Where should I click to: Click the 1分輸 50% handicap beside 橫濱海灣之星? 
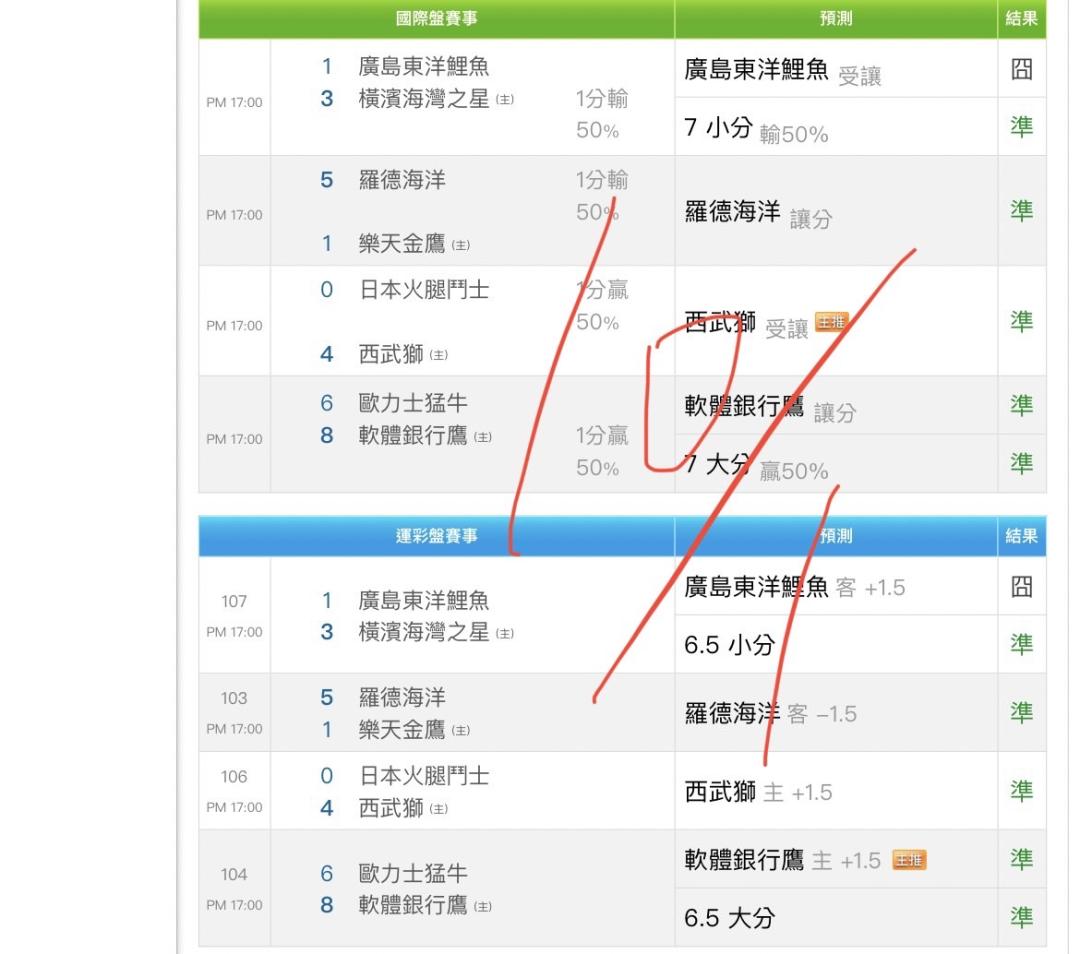coord(601,114)
